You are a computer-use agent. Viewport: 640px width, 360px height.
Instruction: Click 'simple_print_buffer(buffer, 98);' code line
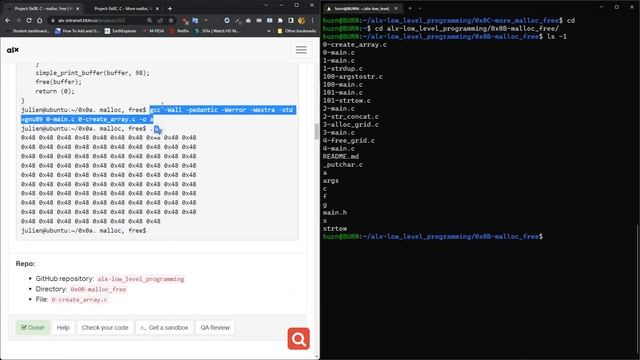93,73
